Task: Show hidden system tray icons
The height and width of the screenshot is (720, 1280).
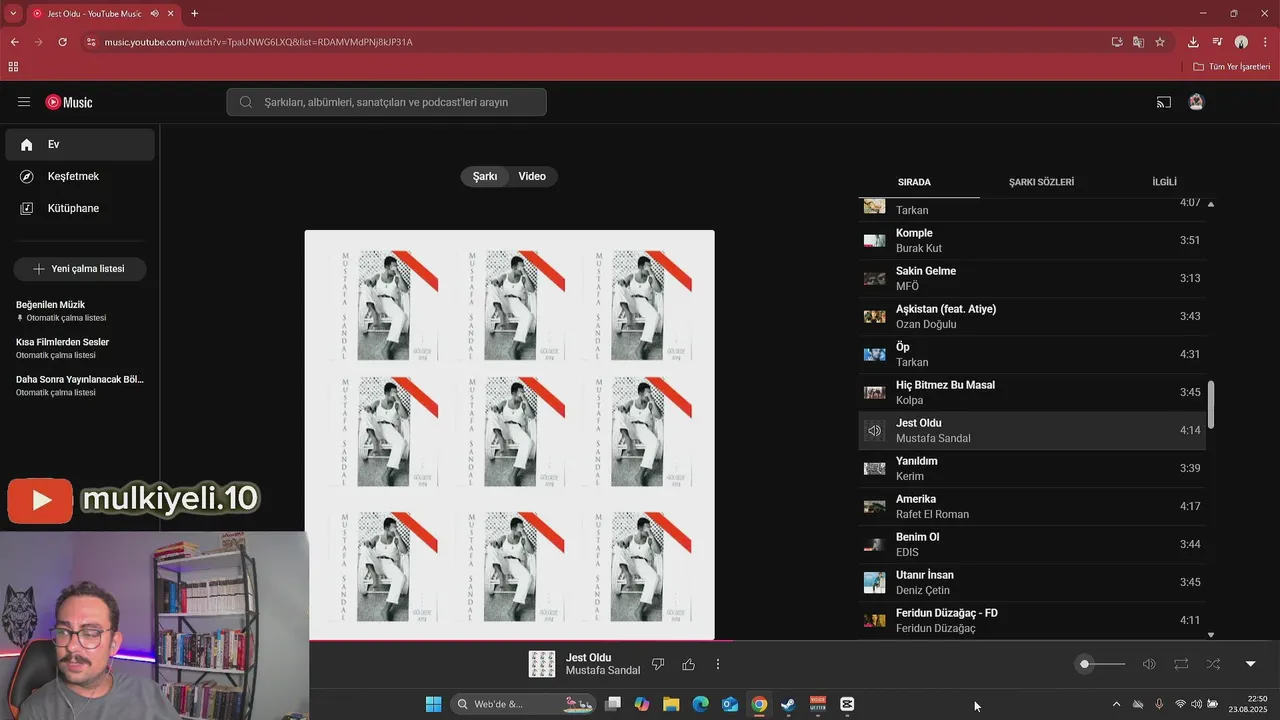Action: (x=1116, y=704)
